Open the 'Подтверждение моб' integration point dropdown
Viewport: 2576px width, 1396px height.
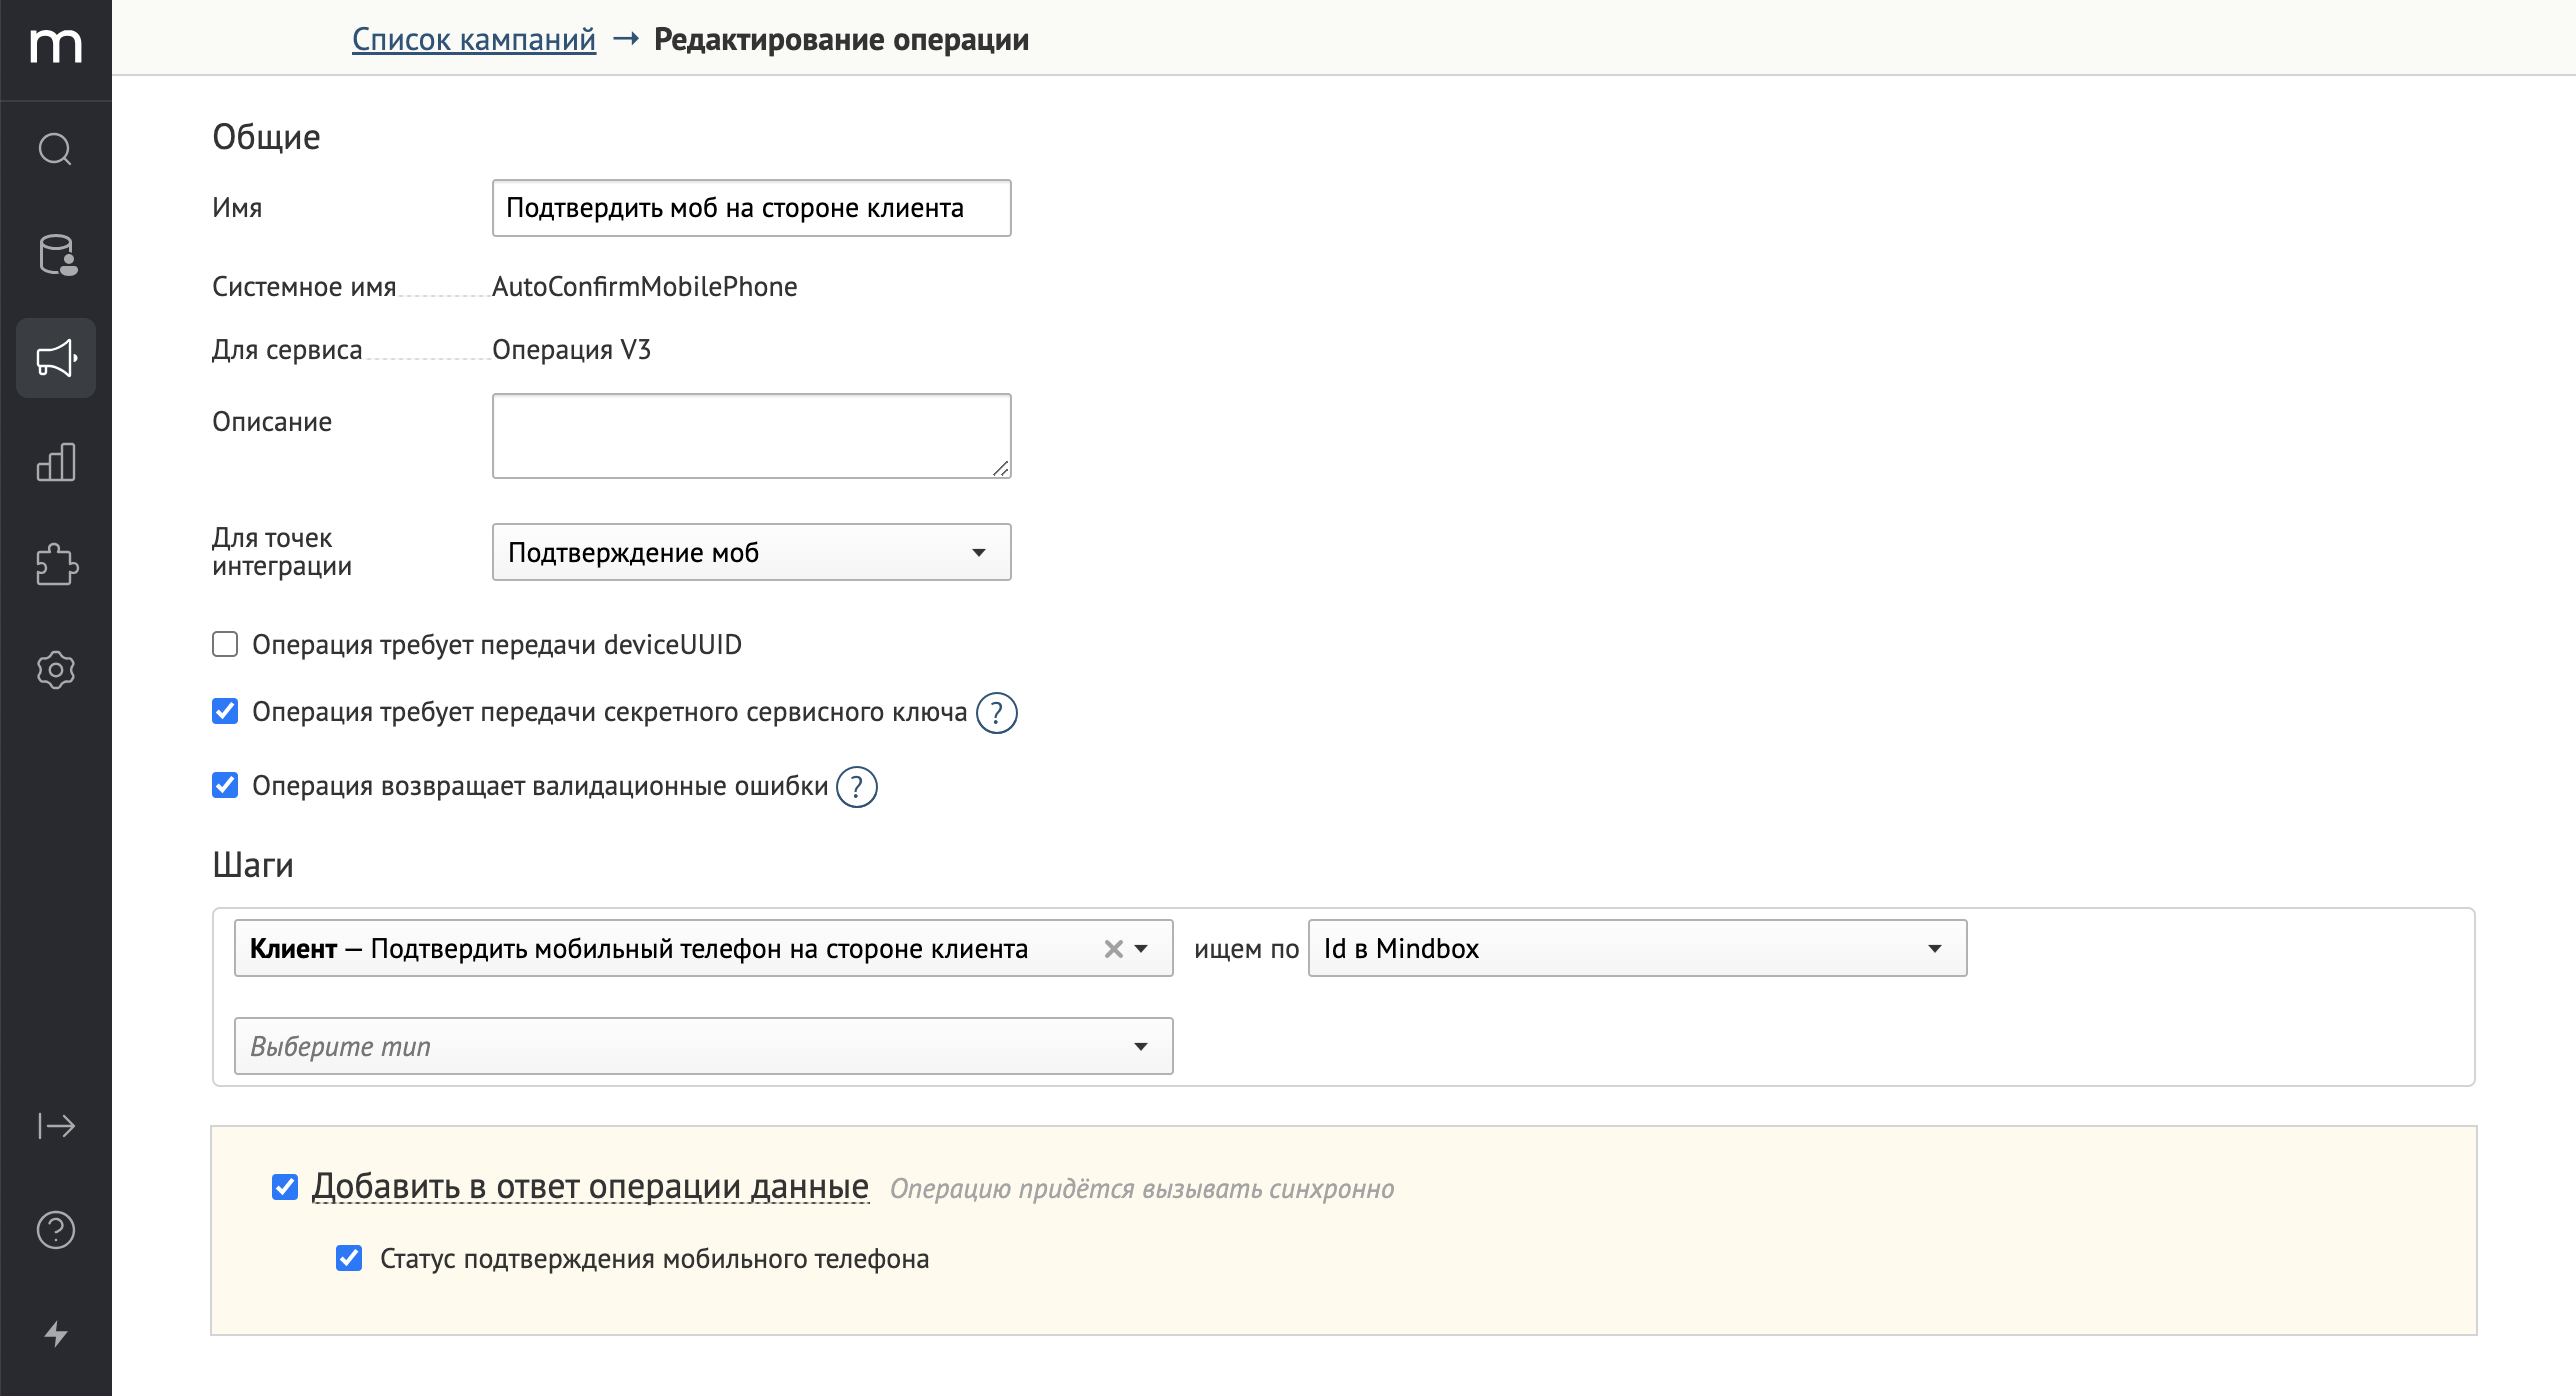(x=751, y=552)
